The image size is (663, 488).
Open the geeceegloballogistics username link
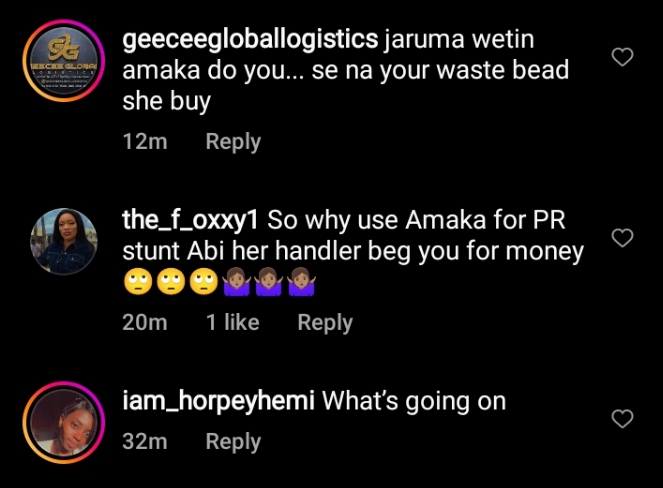(x=250, y=40)
